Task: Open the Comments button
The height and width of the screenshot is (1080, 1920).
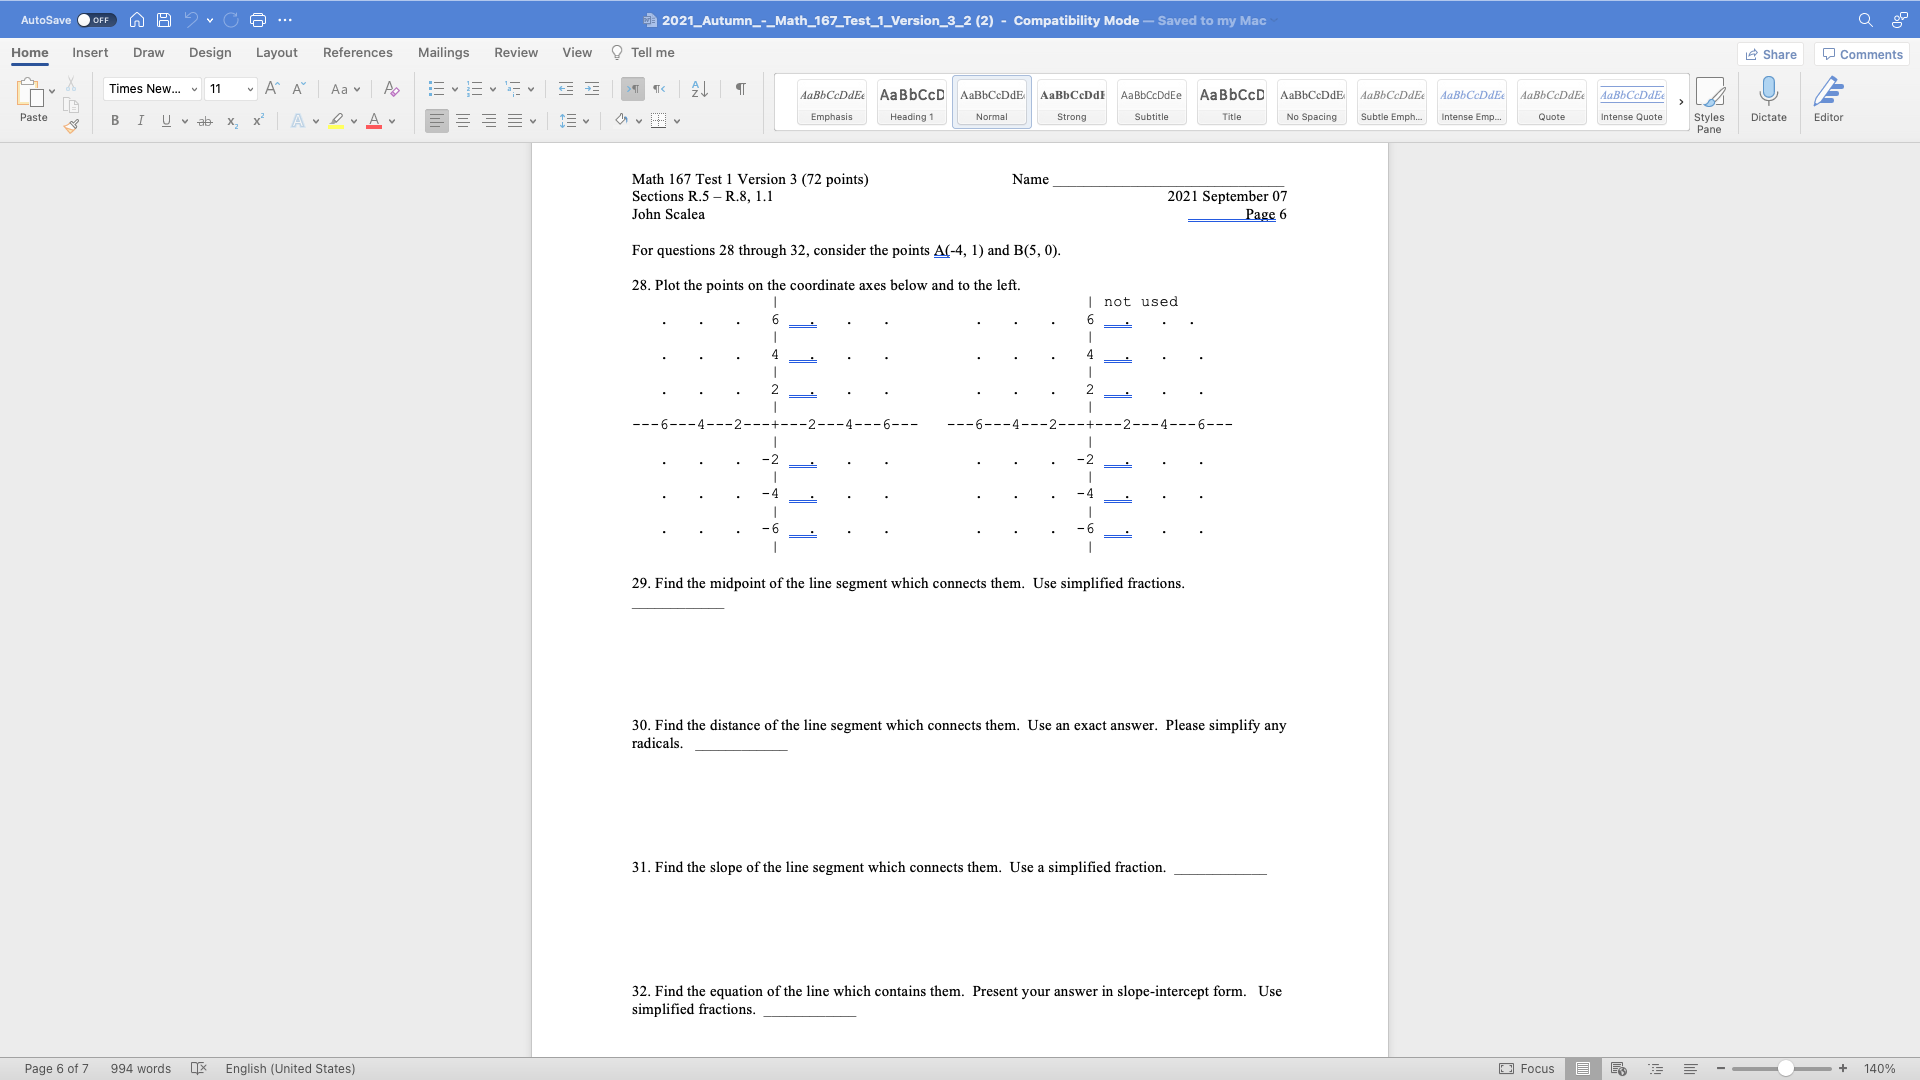Action: click(1862, 54)
